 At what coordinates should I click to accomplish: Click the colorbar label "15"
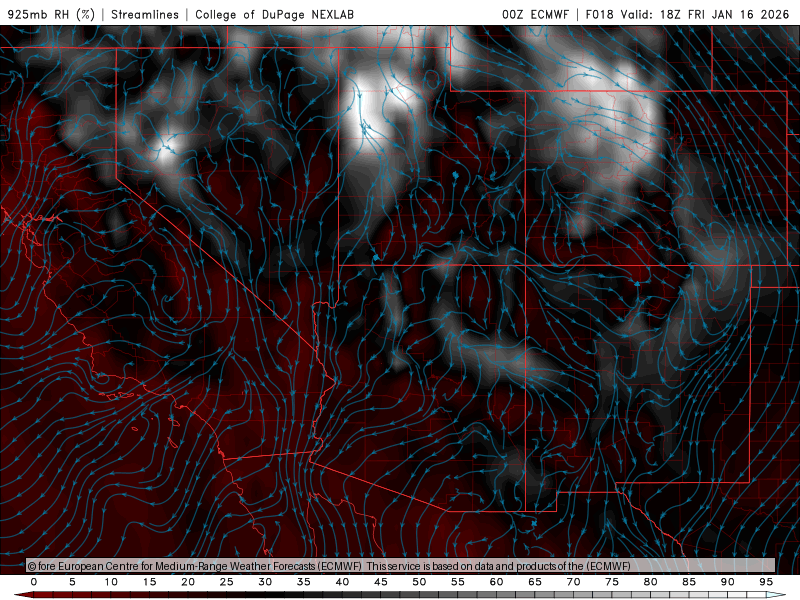[x=149, y=582]
